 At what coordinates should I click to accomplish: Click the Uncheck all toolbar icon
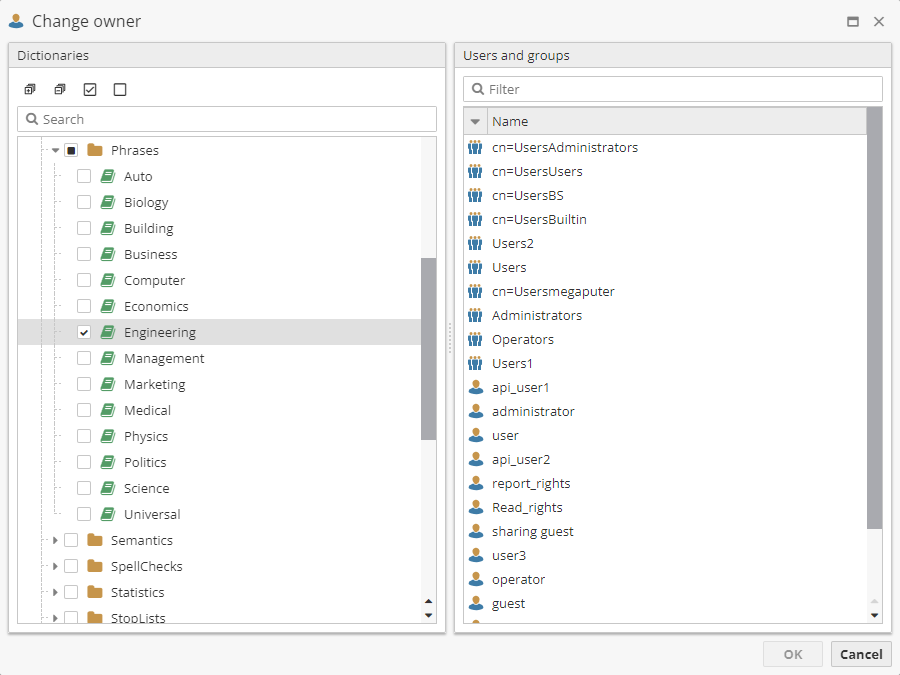[120, 90]
